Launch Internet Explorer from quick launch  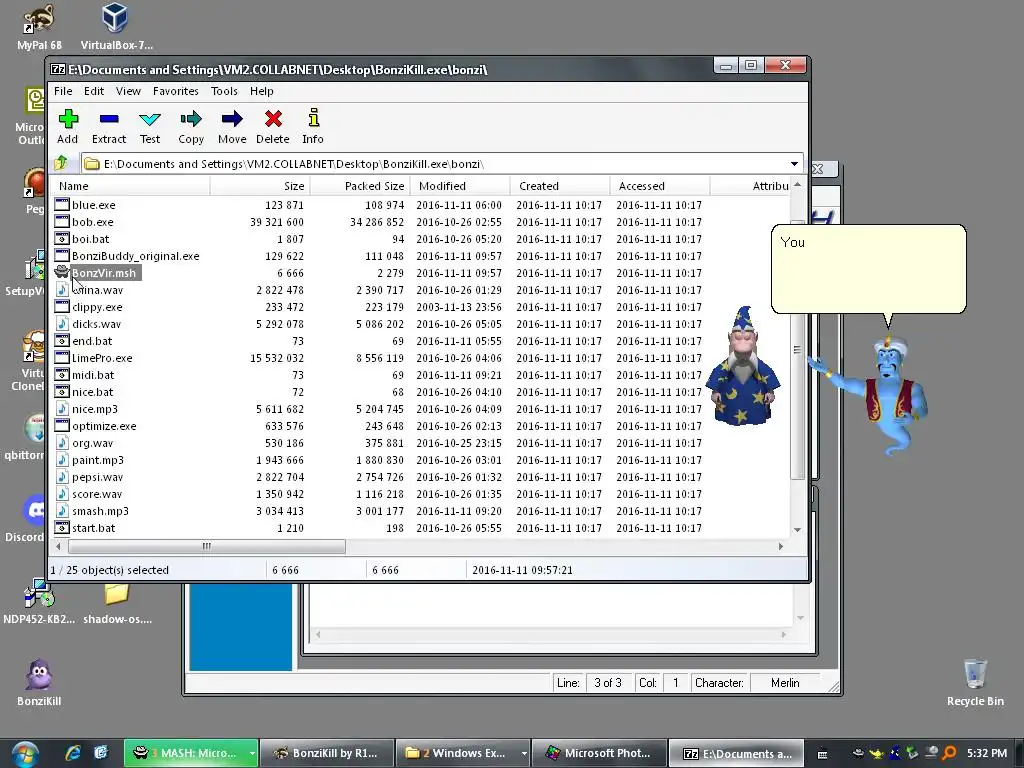tap(72, 753)
